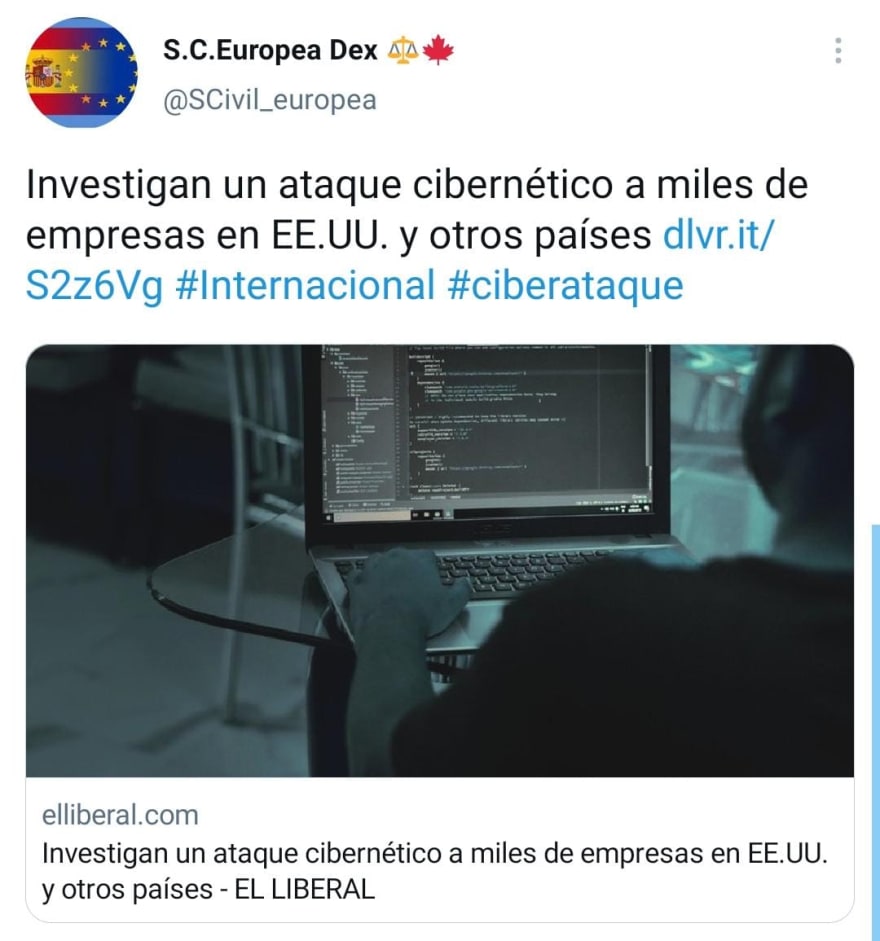Click the 'EL LIBERAL' text in card

click(304, 889)
